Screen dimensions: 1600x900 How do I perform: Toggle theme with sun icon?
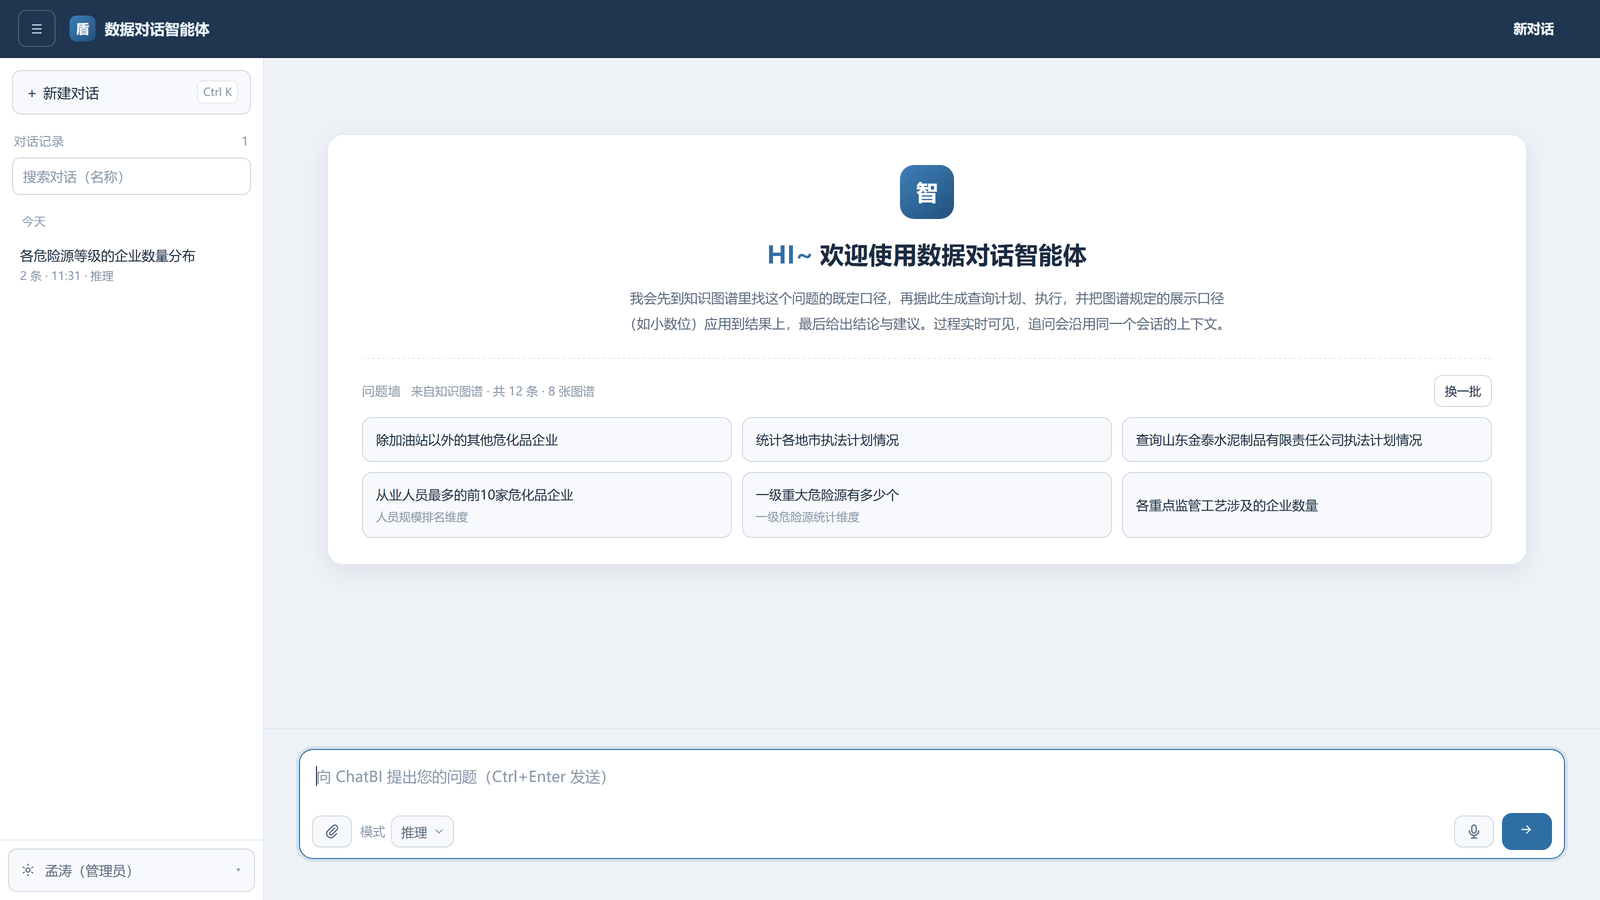click(28, 870)
